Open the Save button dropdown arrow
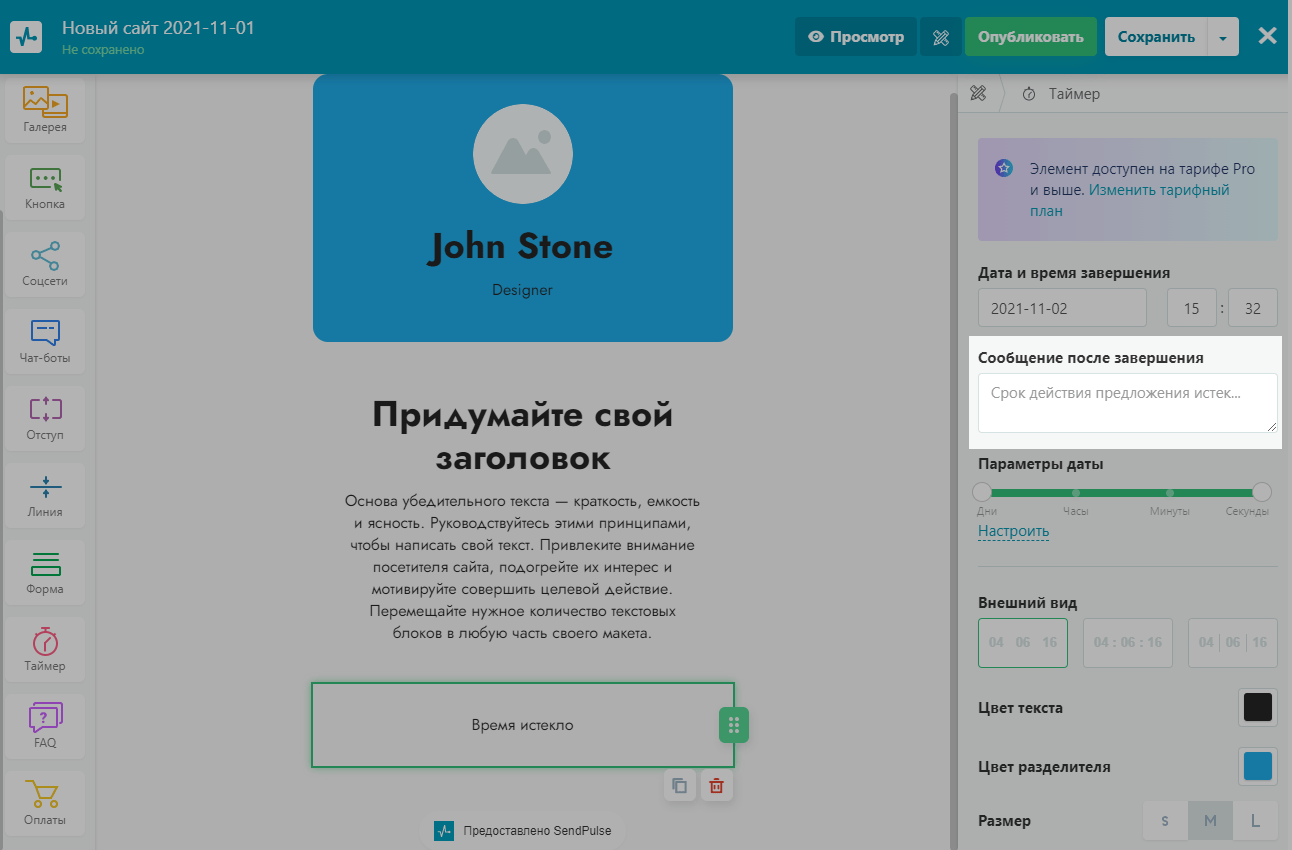The height and width of the screenshot is (850, 1292). (x=1223, y=37)
